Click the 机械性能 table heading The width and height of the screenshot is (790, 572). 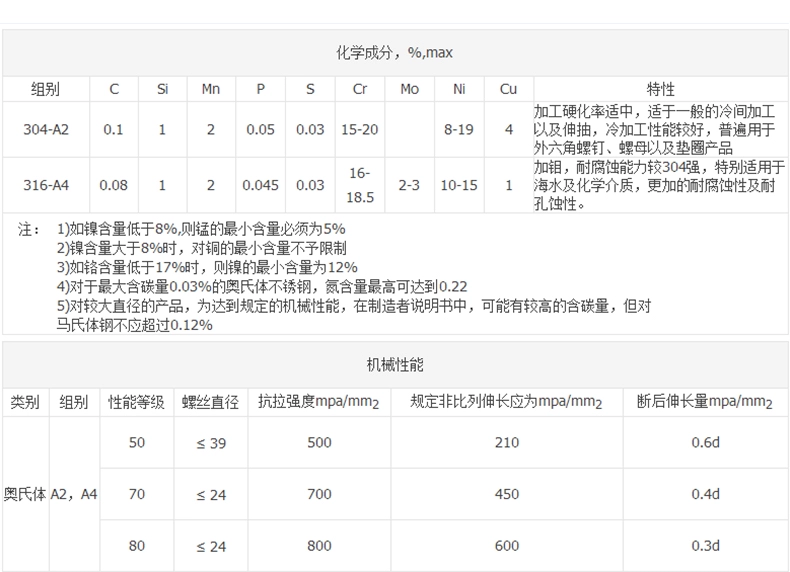tap(395, 365)
